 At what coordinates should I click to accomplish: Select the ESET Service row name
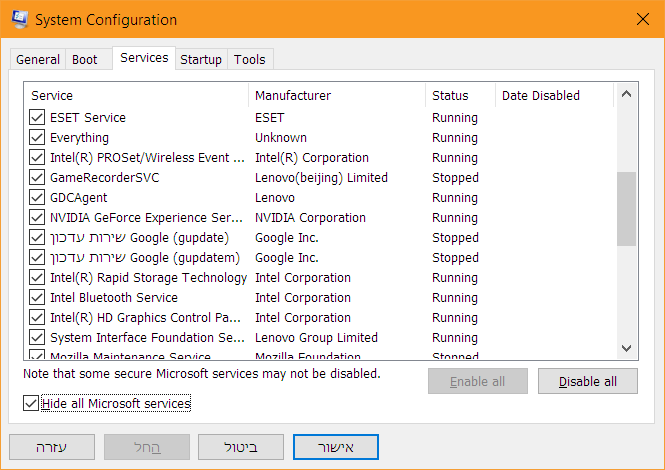coord(88,118)
